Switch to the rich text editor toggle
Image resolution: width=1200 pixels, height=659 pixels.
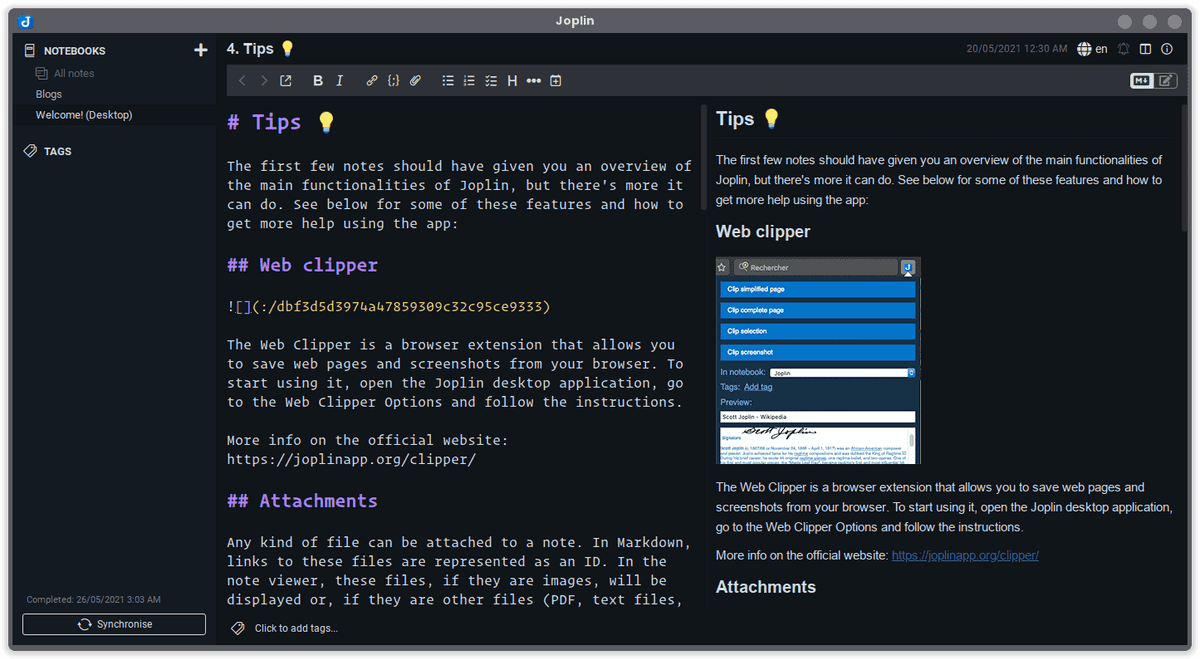[x=1166, y=81]
